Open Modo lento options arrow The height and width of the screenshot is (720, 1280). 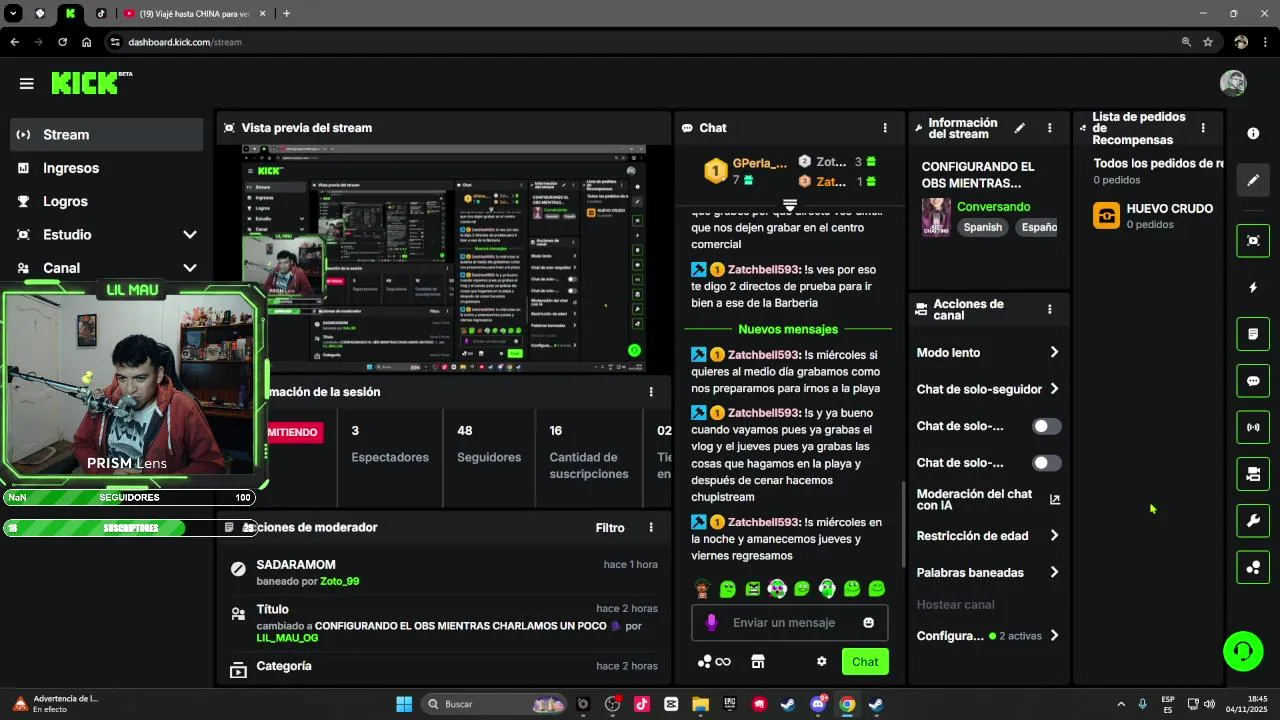pyautogui.click(x=1054, y=352)
